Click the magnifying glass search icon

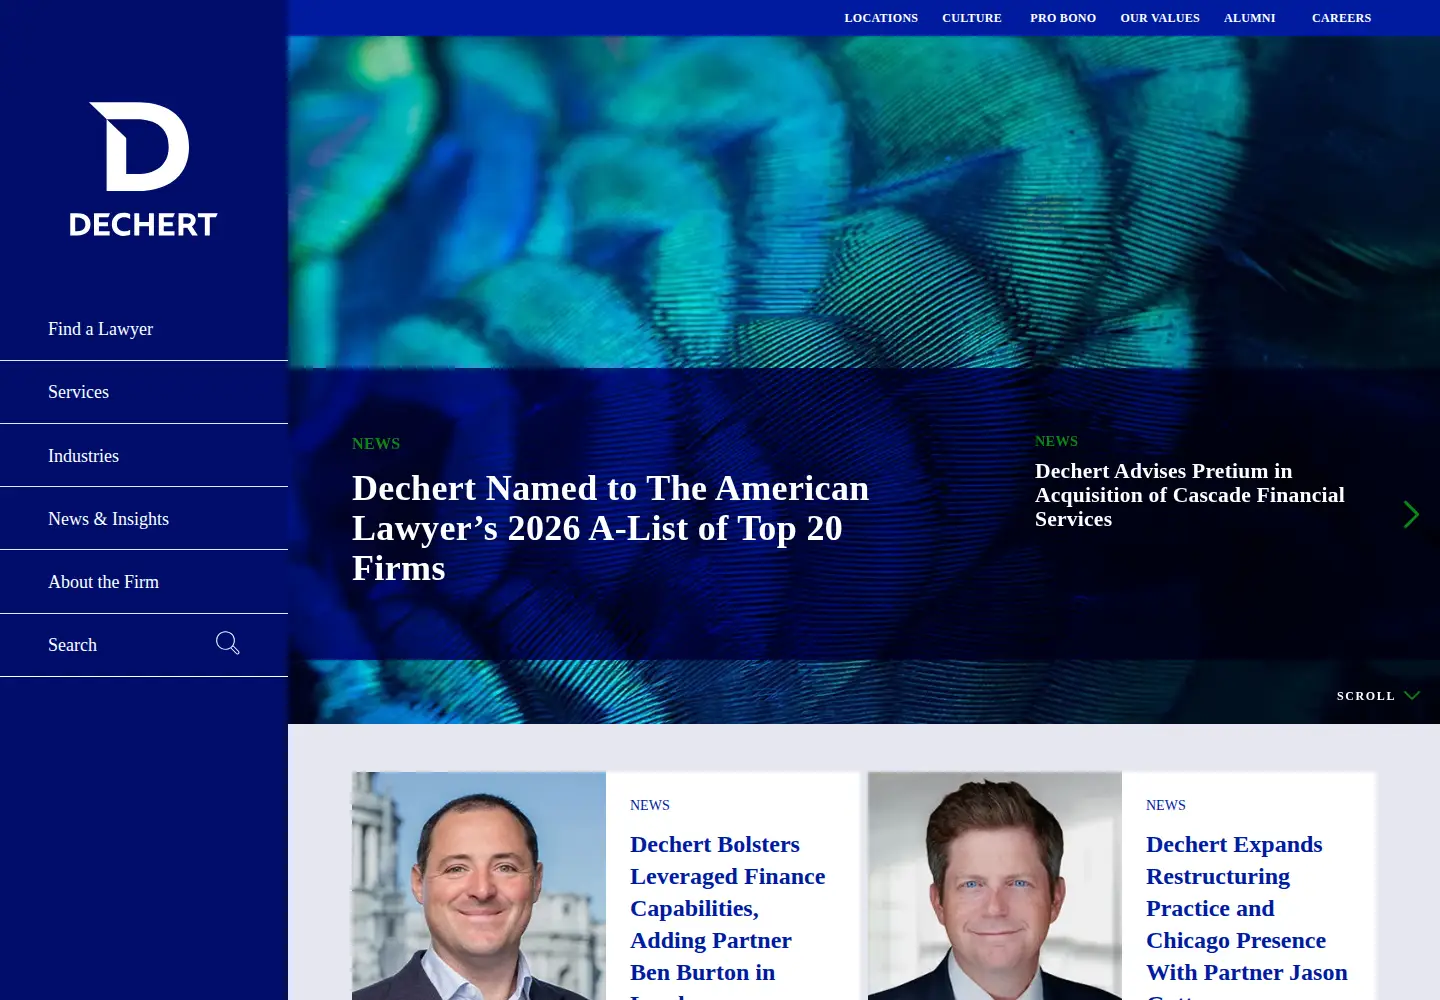[x=228, y=643]
